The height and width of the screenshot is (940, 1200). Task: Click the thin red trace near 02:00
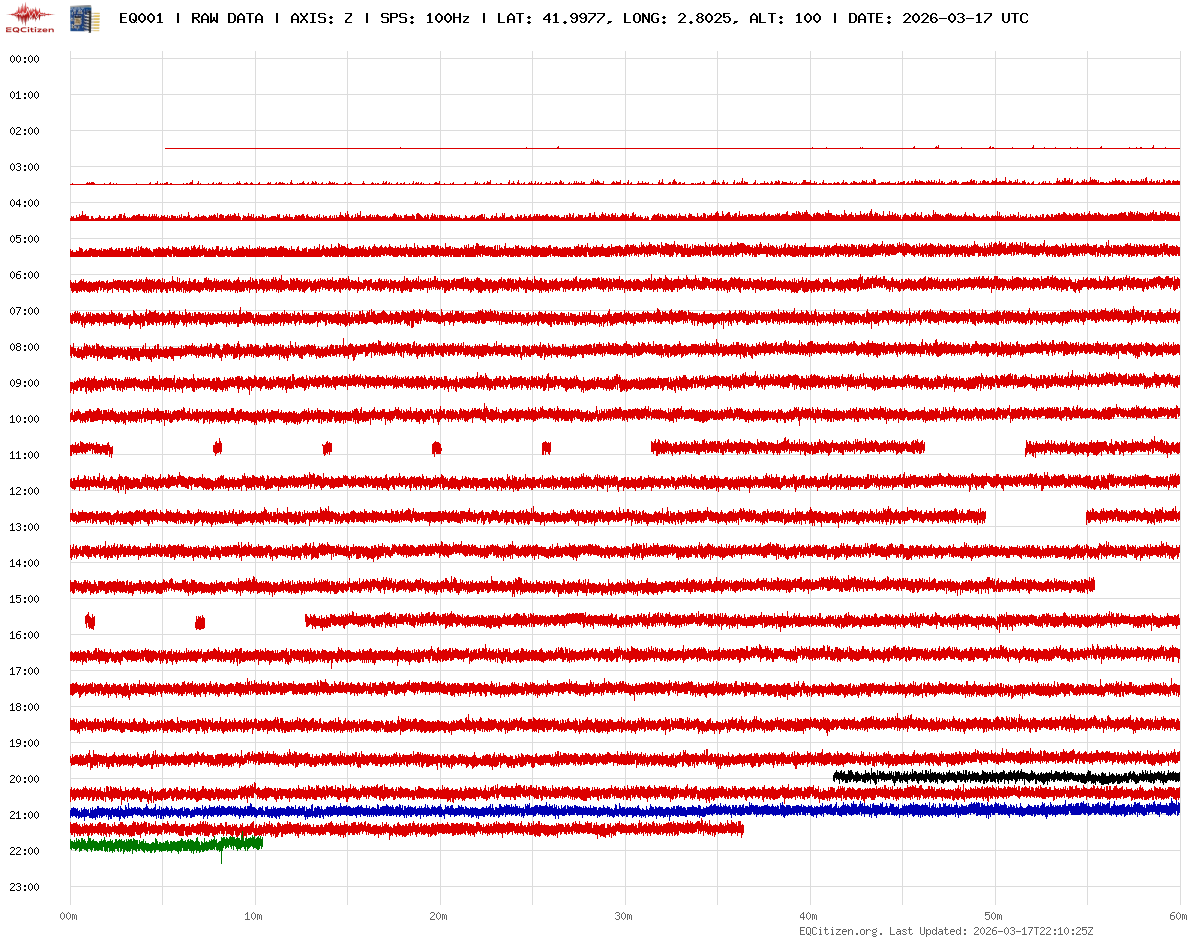point(600,148)
